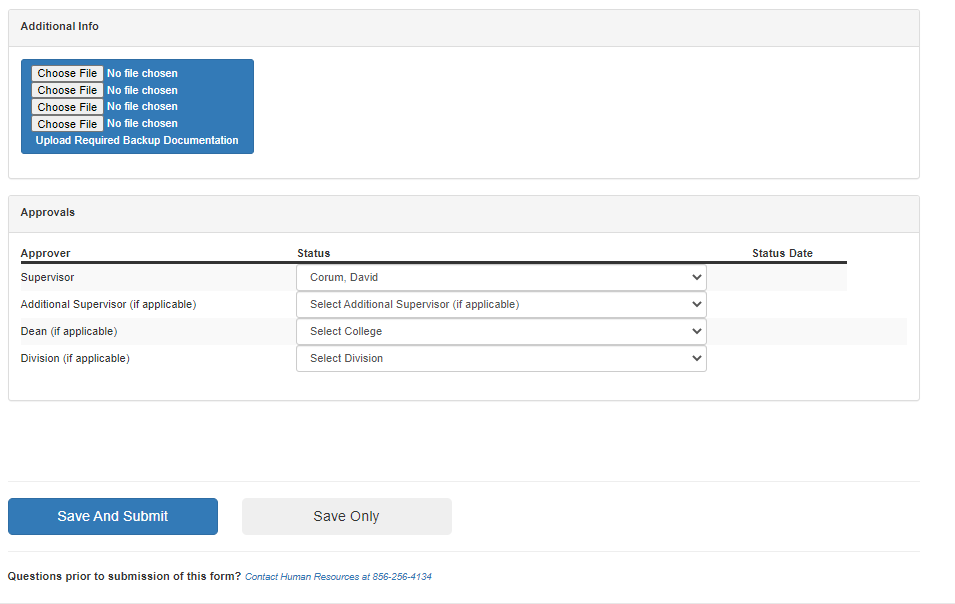
Task: Click the Dean (if applicable) row label
Action: pyautogui.click(x=69, y=332)
